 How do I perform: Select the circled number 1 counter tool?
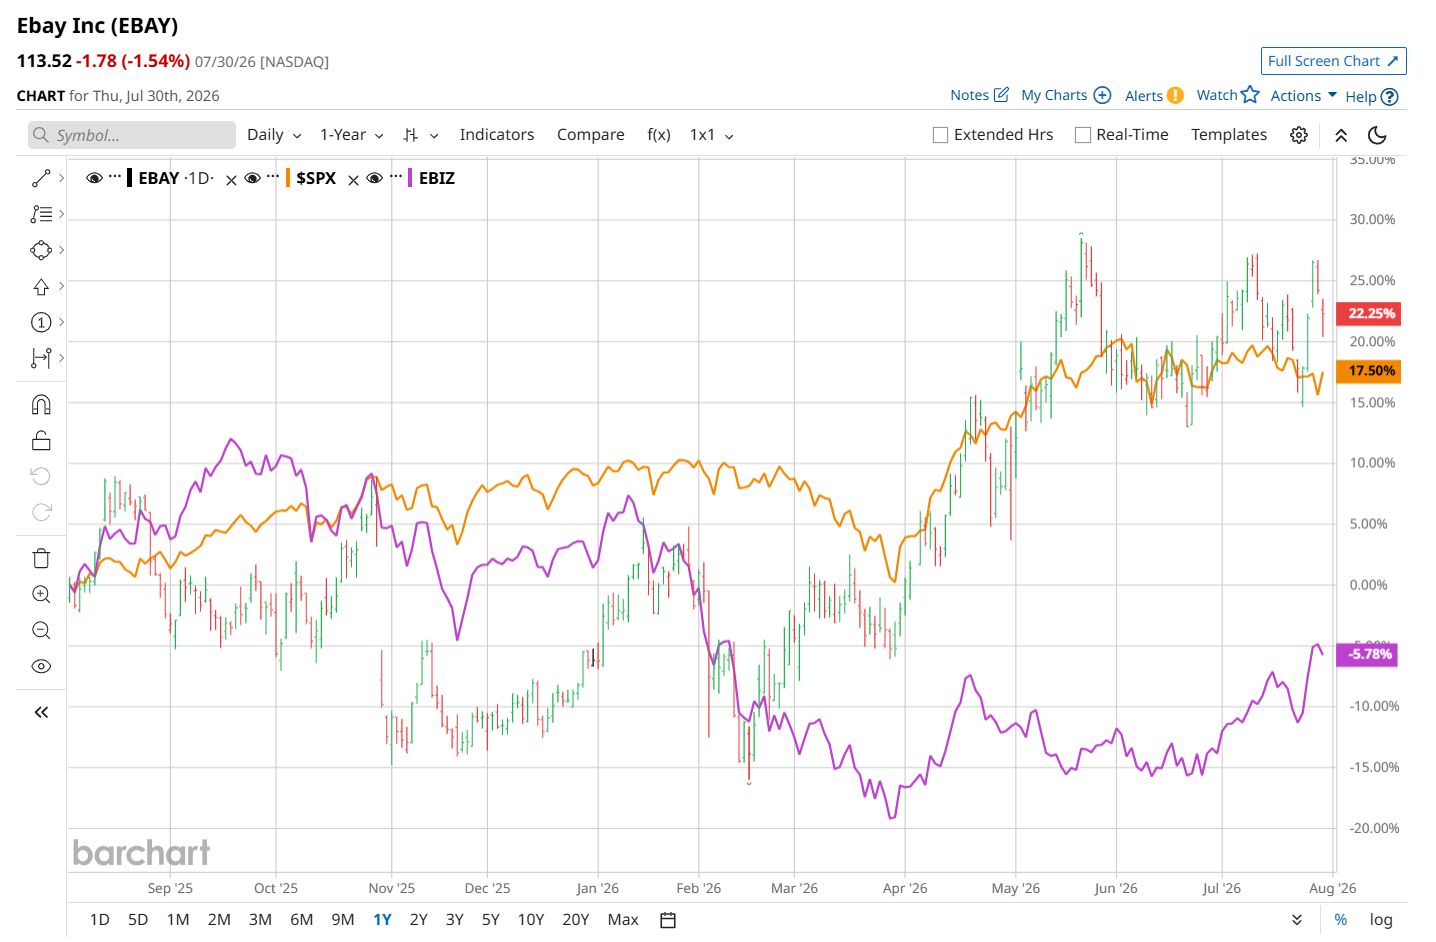point(41,322)
